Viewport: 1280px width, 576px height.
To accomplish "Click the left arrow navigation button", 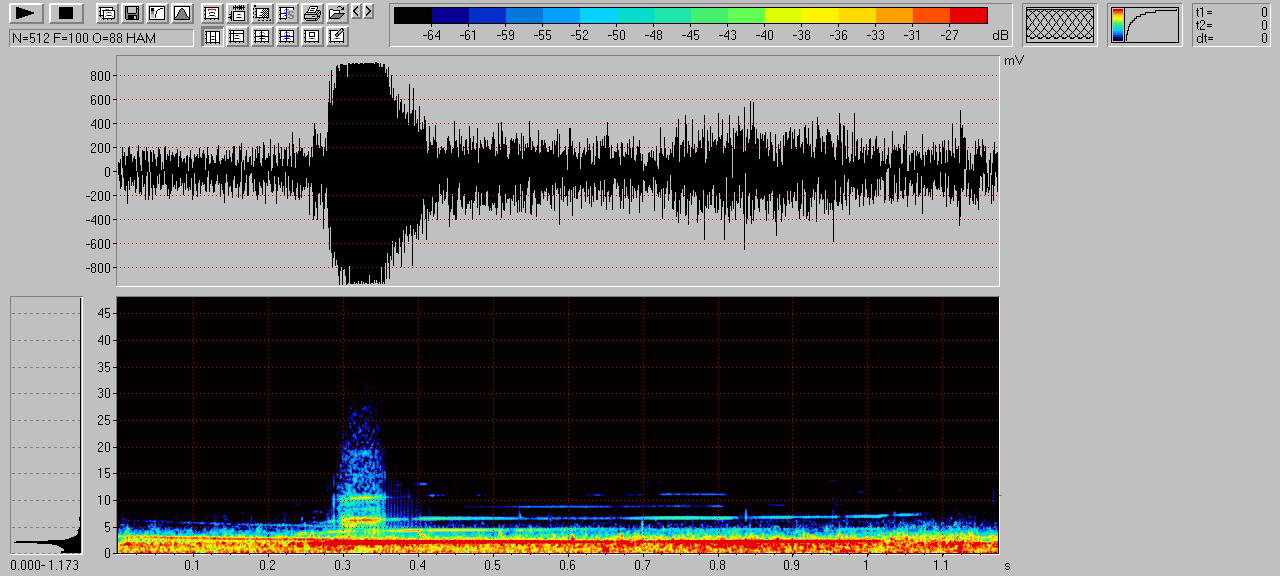I will 357,12.
